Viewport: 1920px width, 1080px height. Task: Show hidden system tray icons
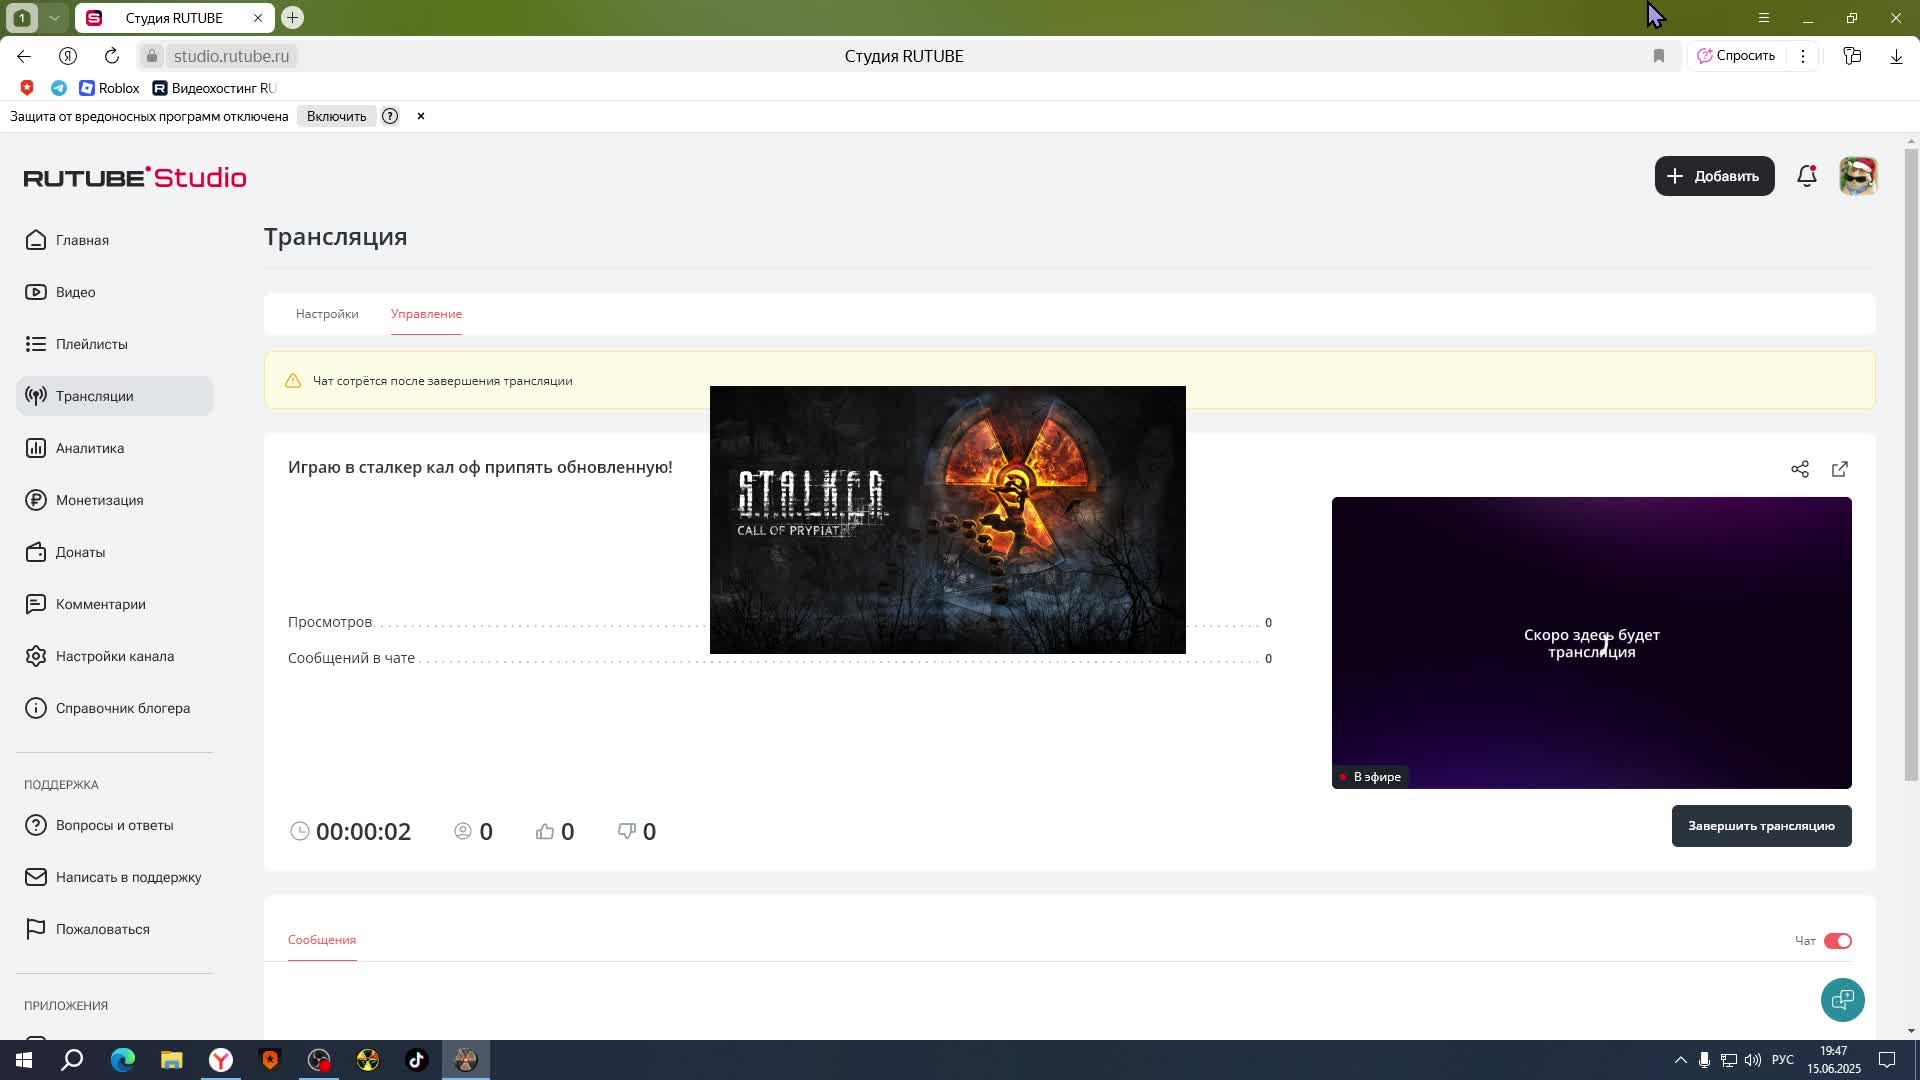(1680, 1060)
